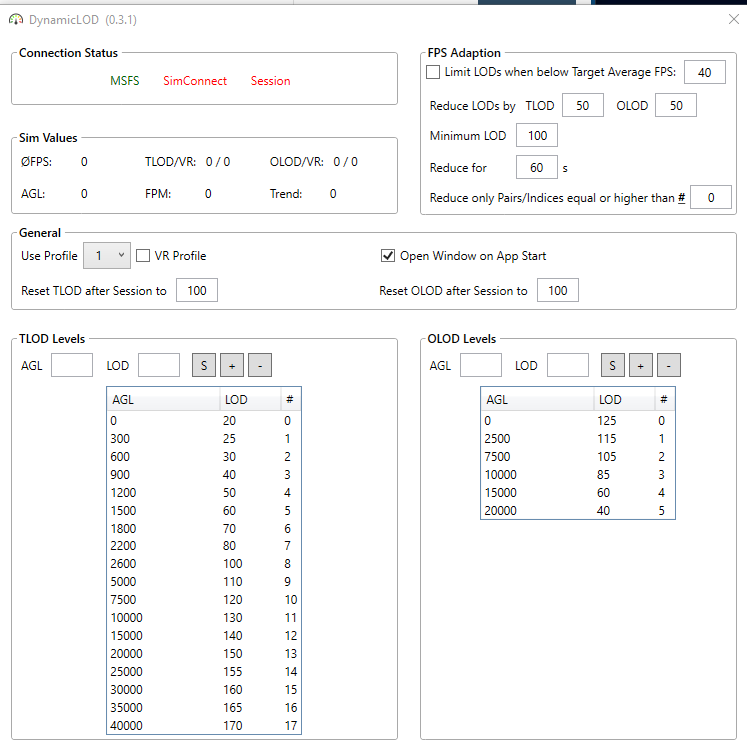Screen dimensions: 747x749
Task: Click the plus button in TLOD Levels
Action: click(x=232, y=365)
